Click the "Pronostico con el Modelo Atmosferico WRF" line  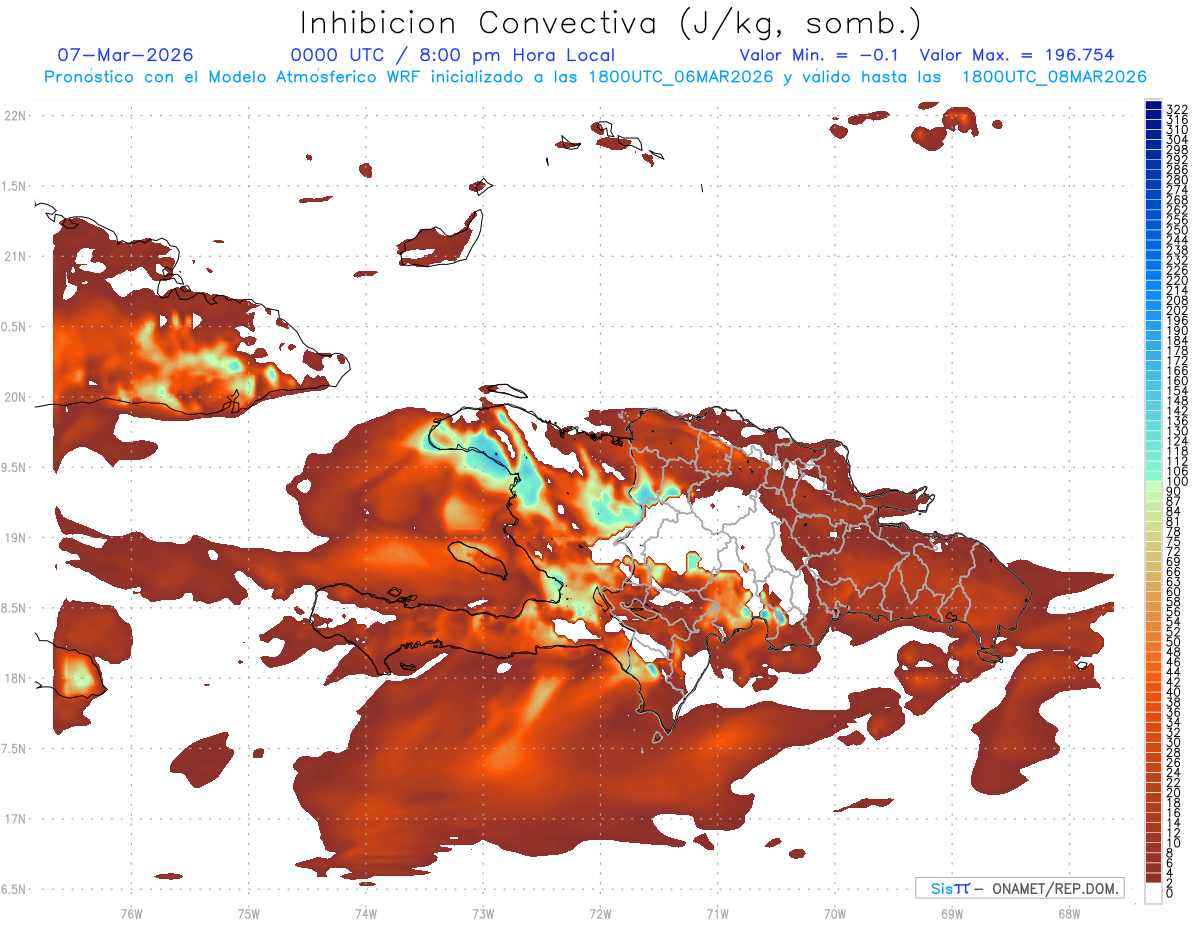pyautogui.click(x=595, y=76)
